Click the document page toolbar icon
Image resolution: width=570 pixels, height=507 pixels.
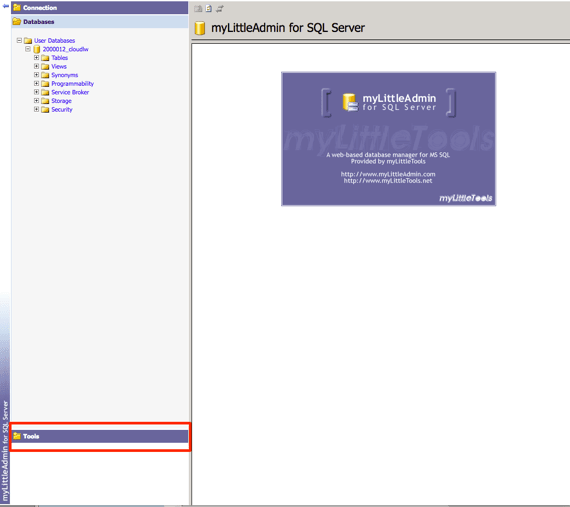pos(209,8)
